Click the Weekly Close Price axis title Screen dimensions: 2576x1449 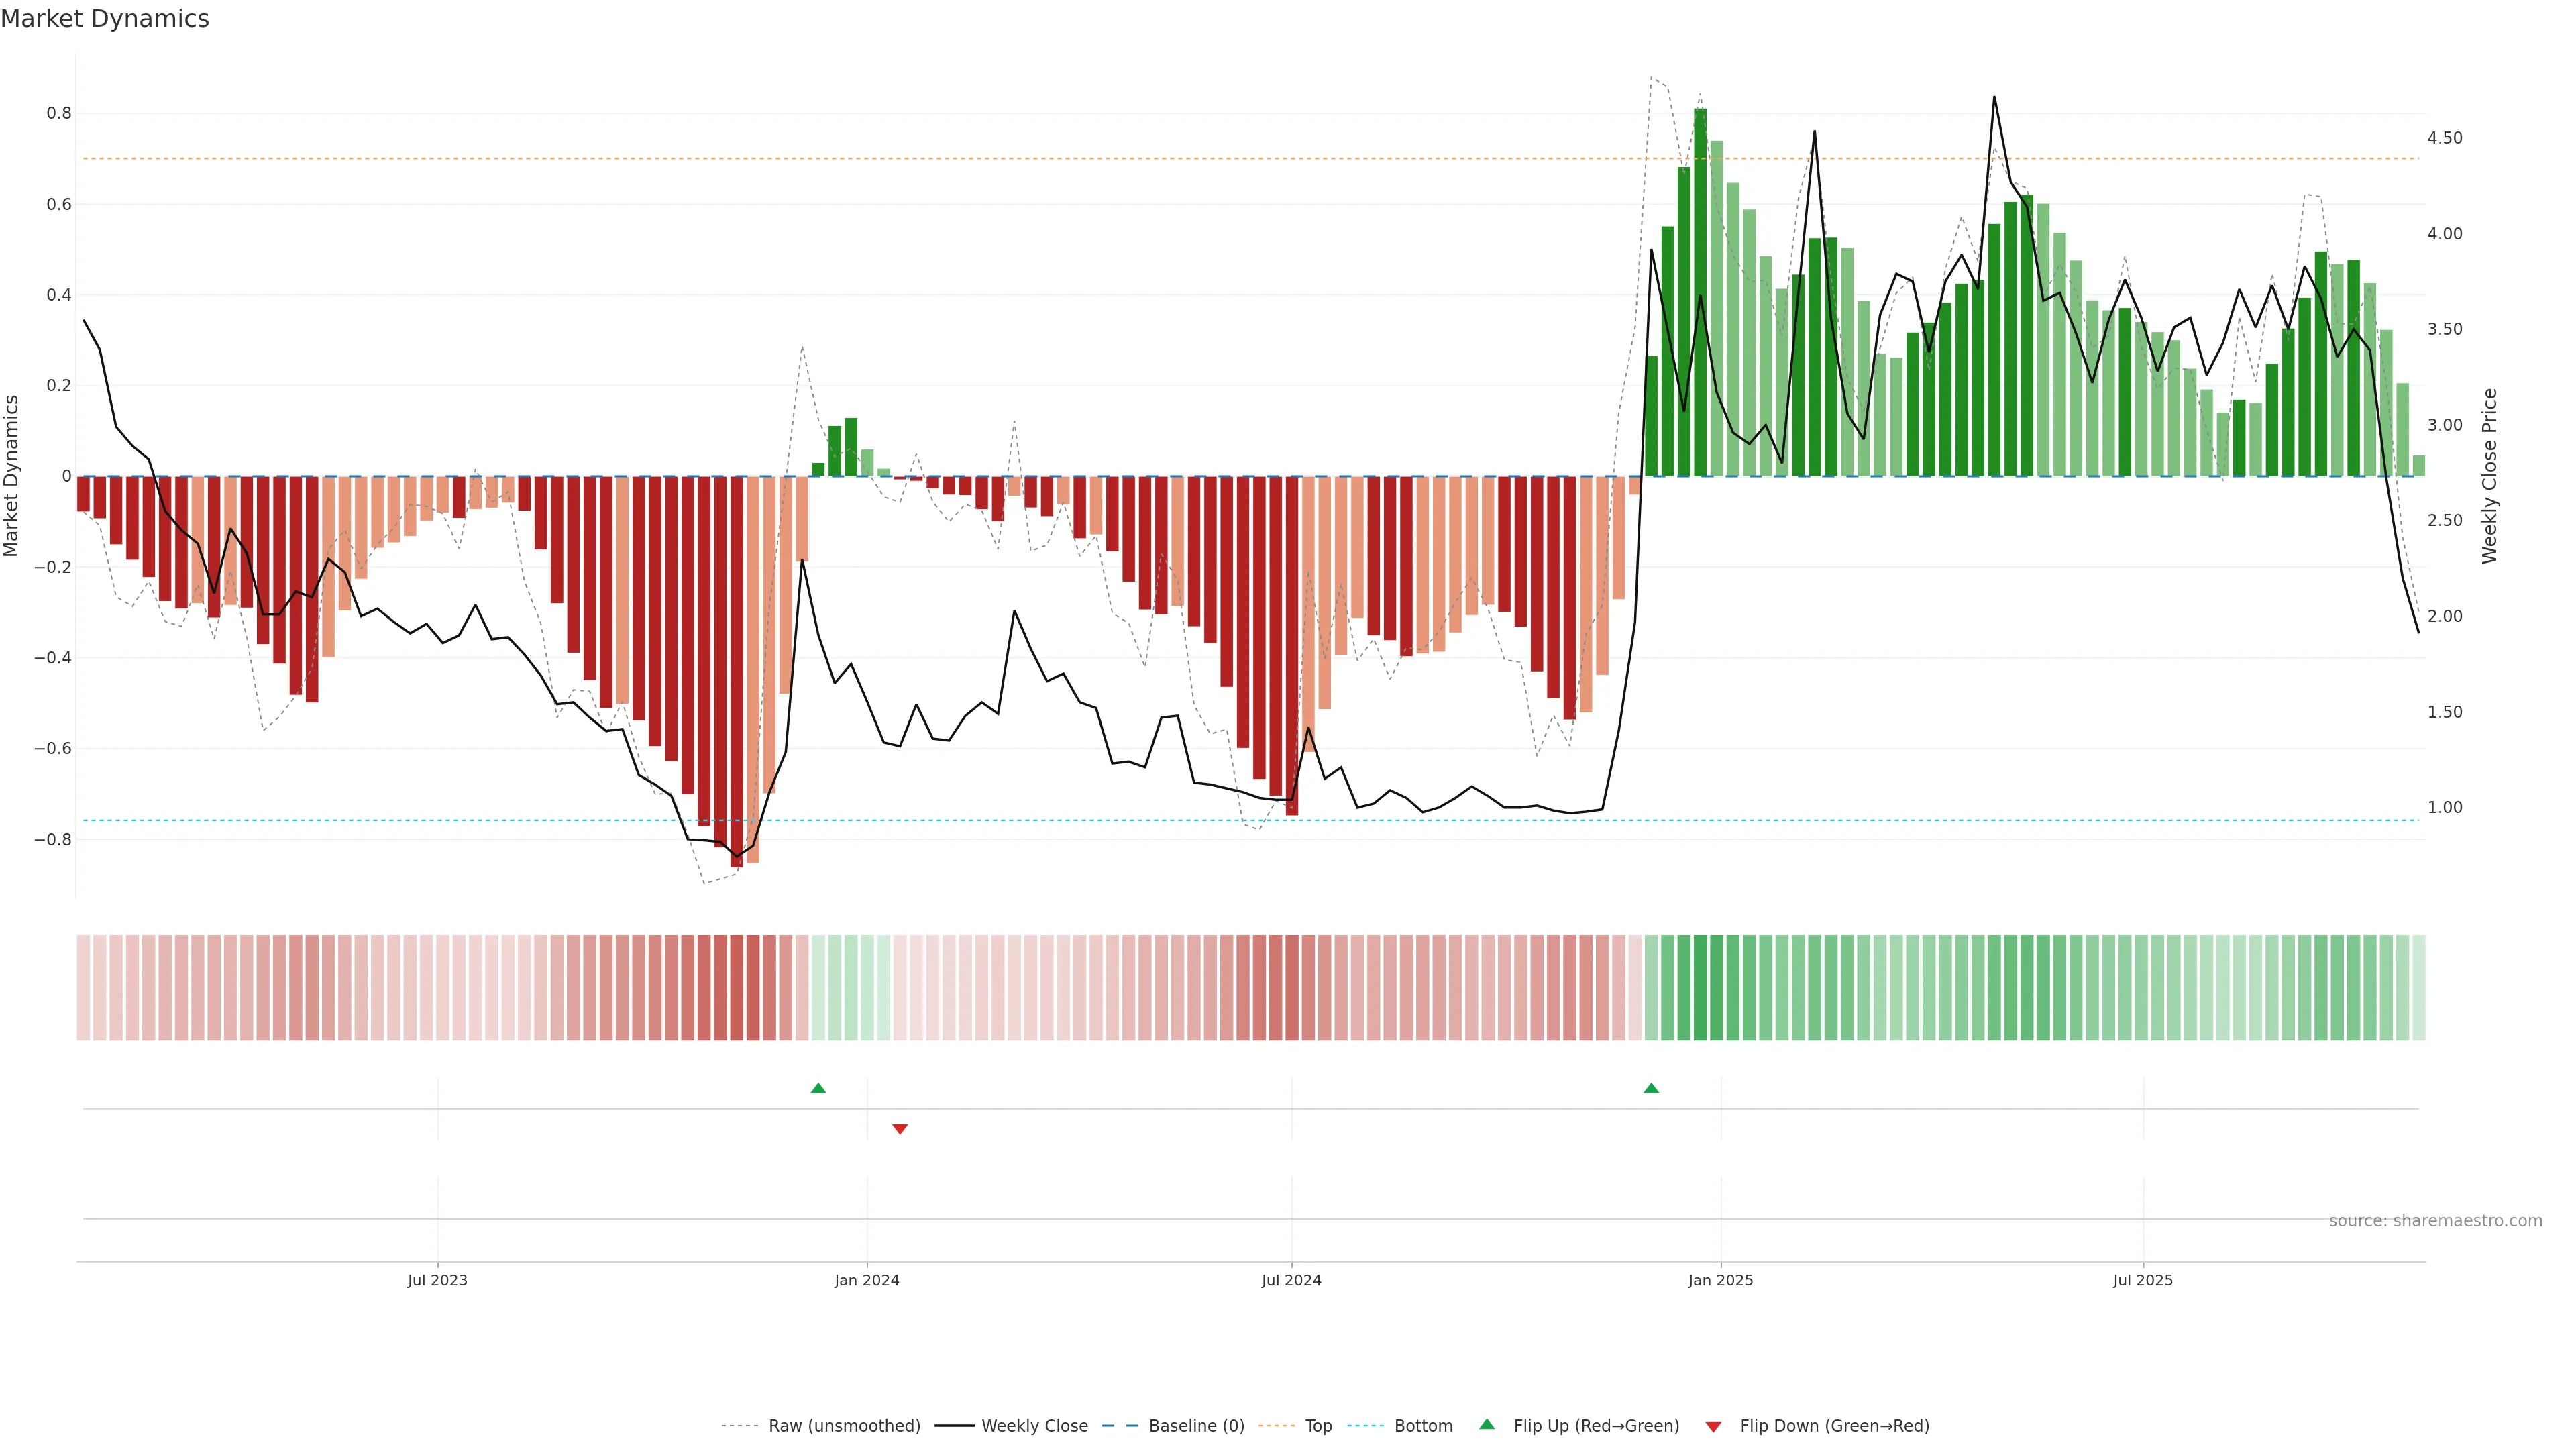coord(2489,476)
